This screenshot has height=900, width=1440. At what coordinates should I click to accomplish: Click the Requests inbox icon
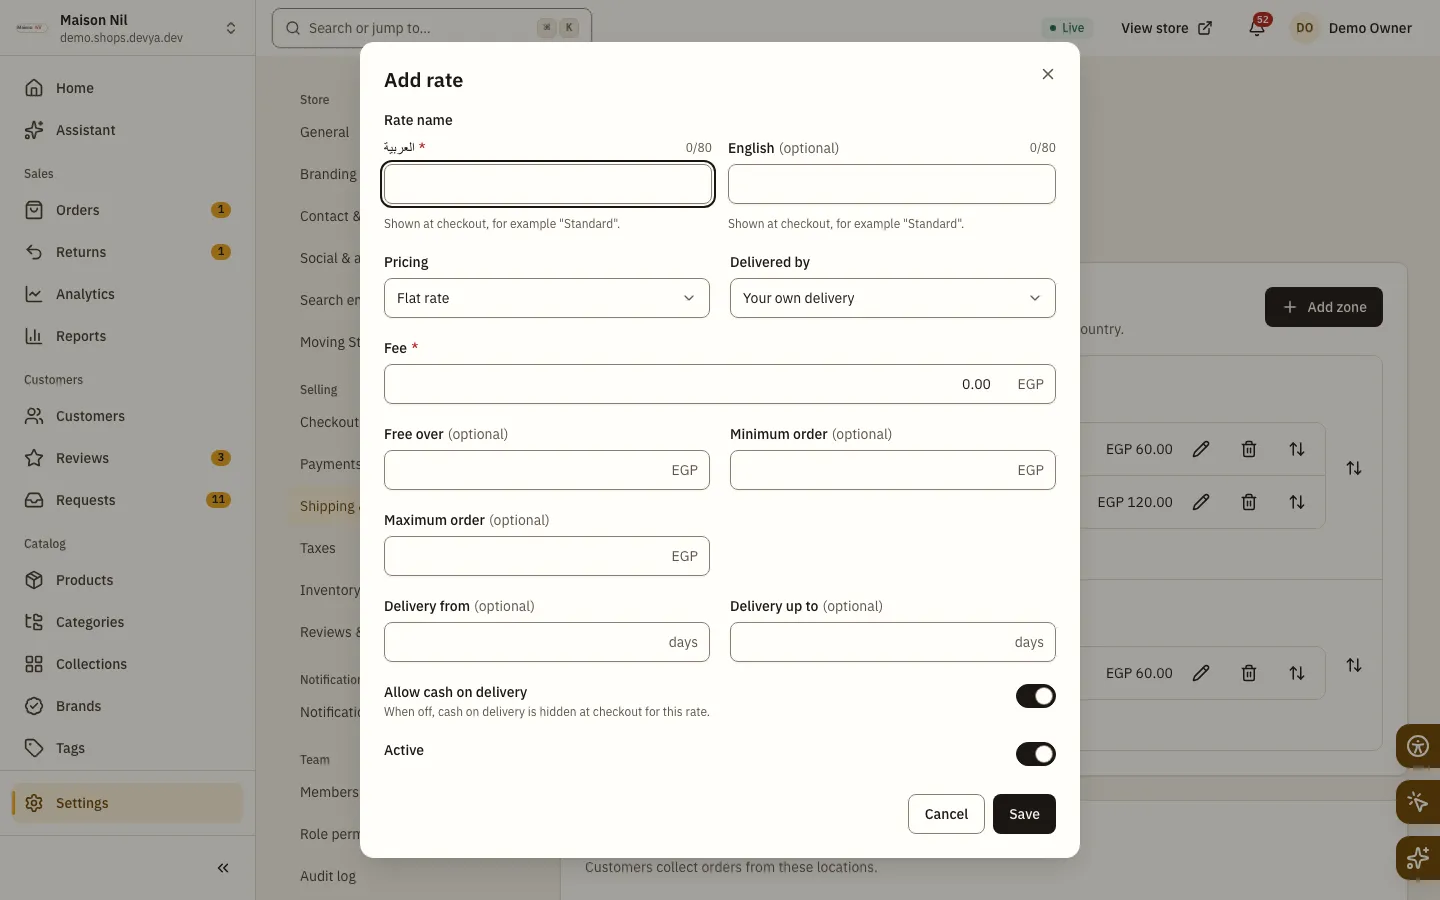pyautogui.click(x=34, y=500)
